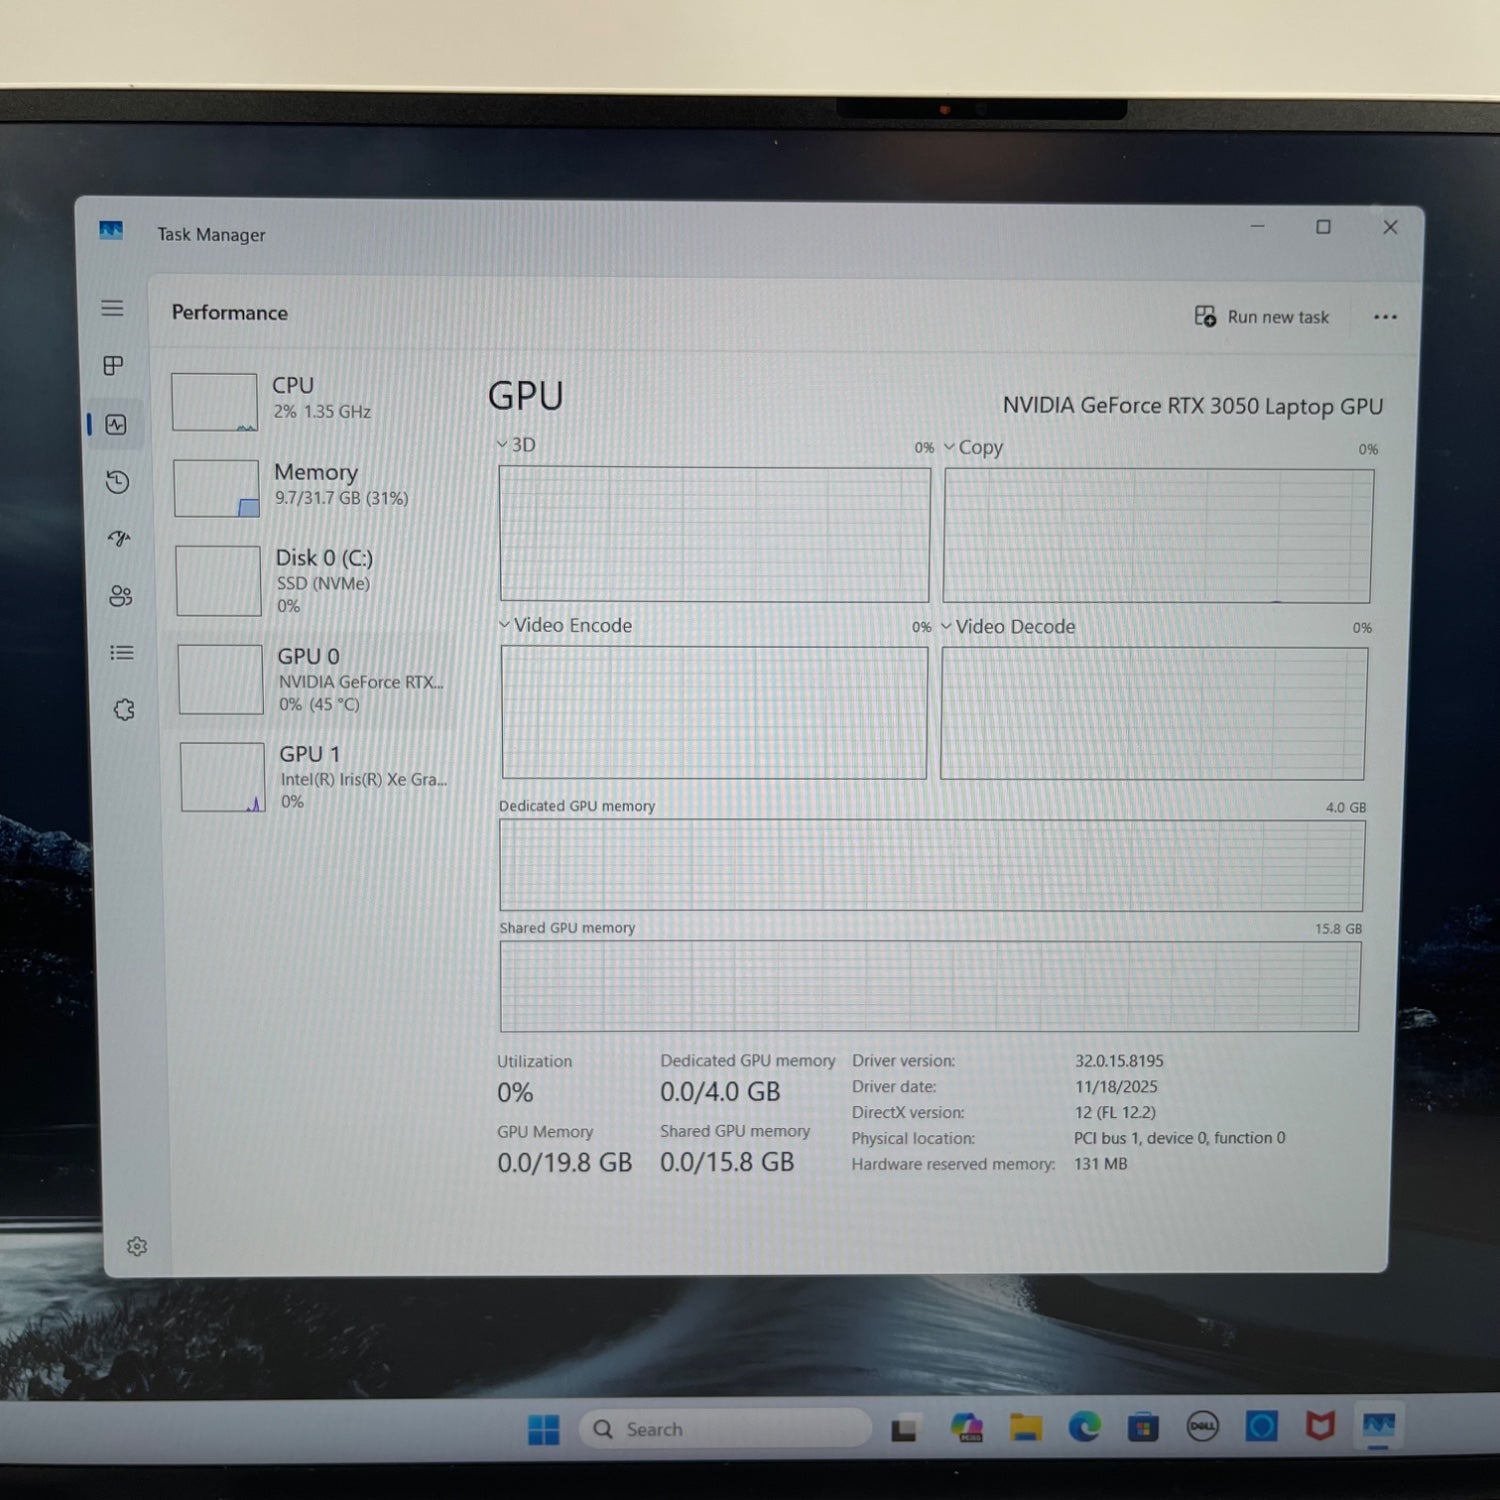
Task: Open the Dell app from the taskbar
Action: pos(1203,1427)
